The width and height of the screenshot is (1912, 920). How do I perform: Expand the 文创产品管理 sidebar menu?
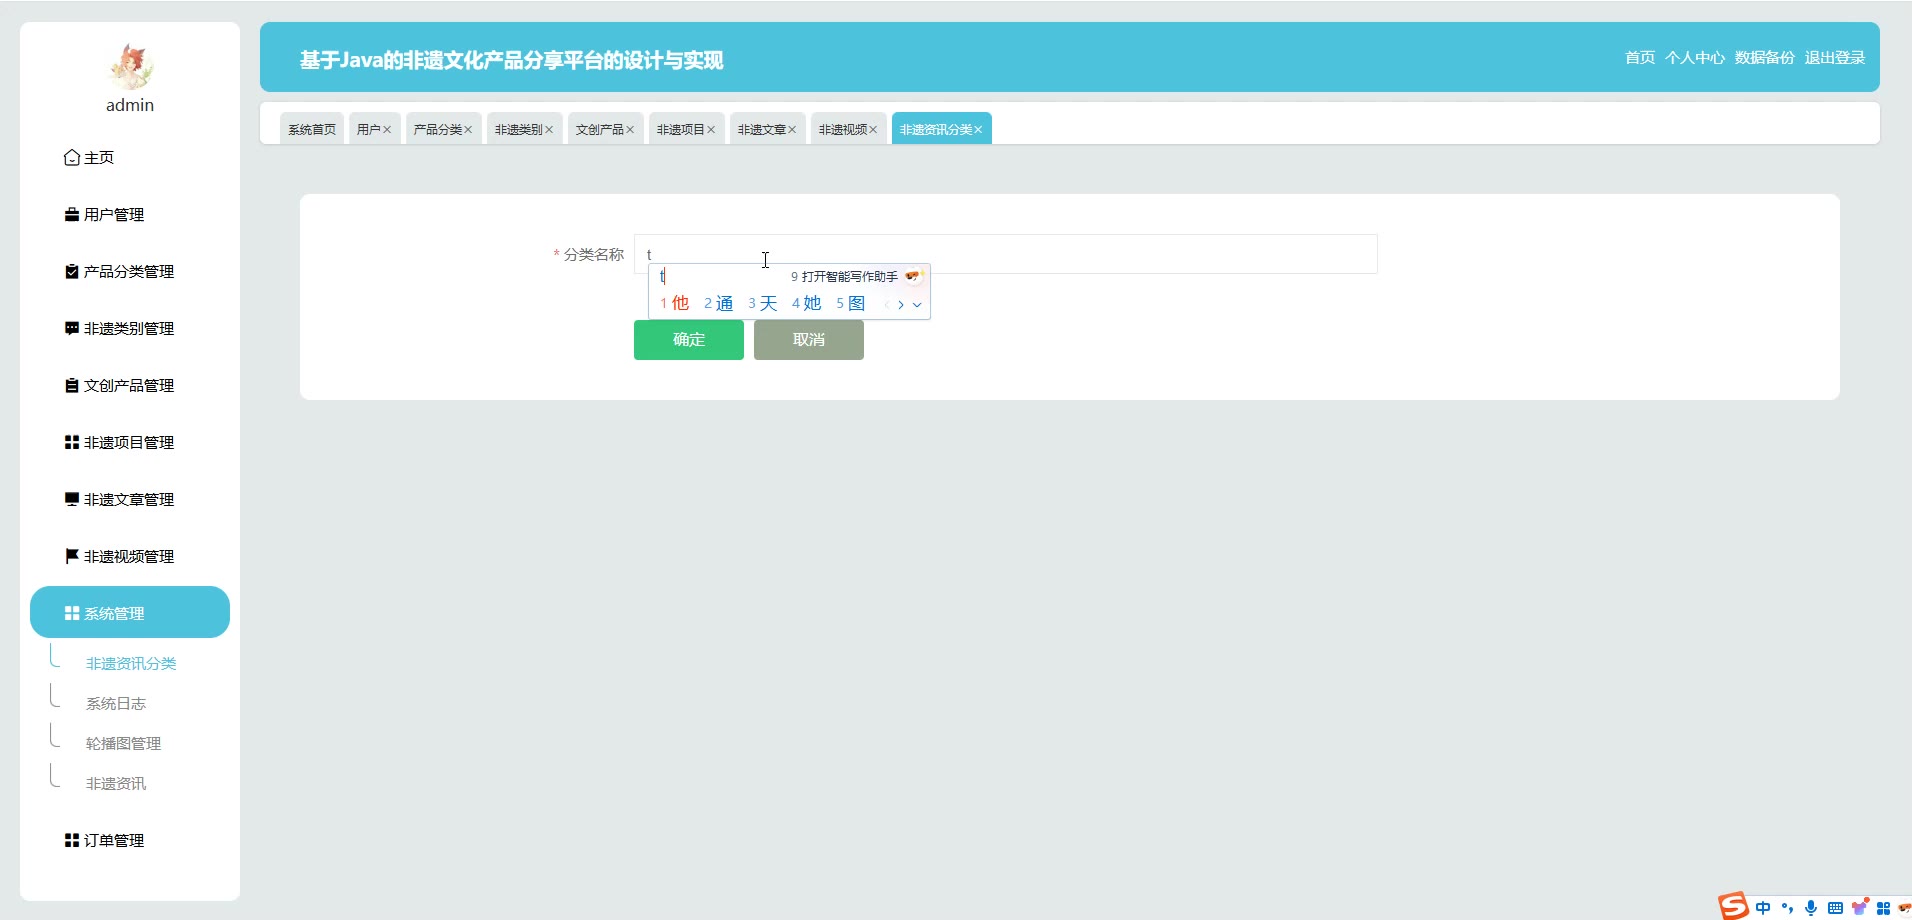tap(130, 386)
